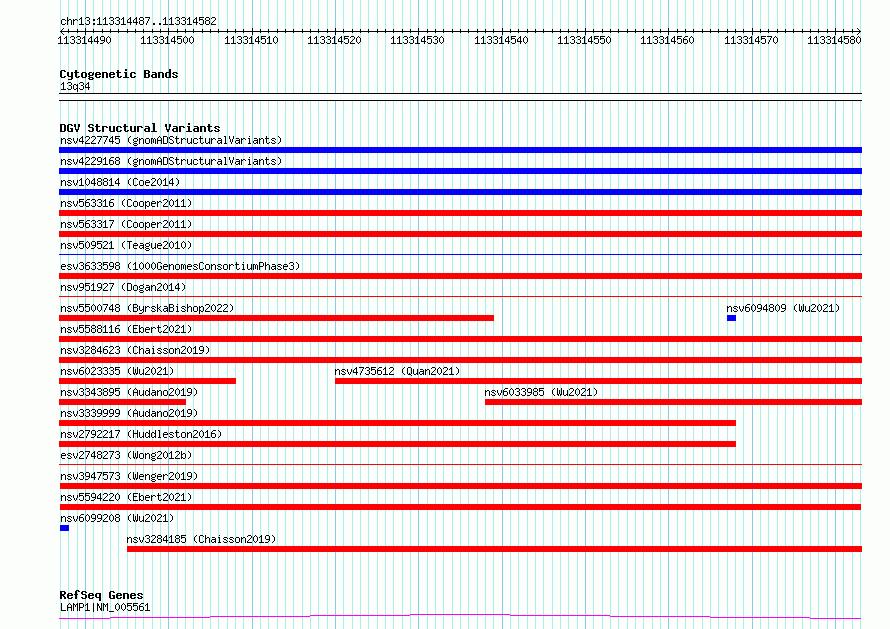Screen dimensions: 890x629
Task: Click nsv2792217 (Huddleston2016) label
Action: 141,434
